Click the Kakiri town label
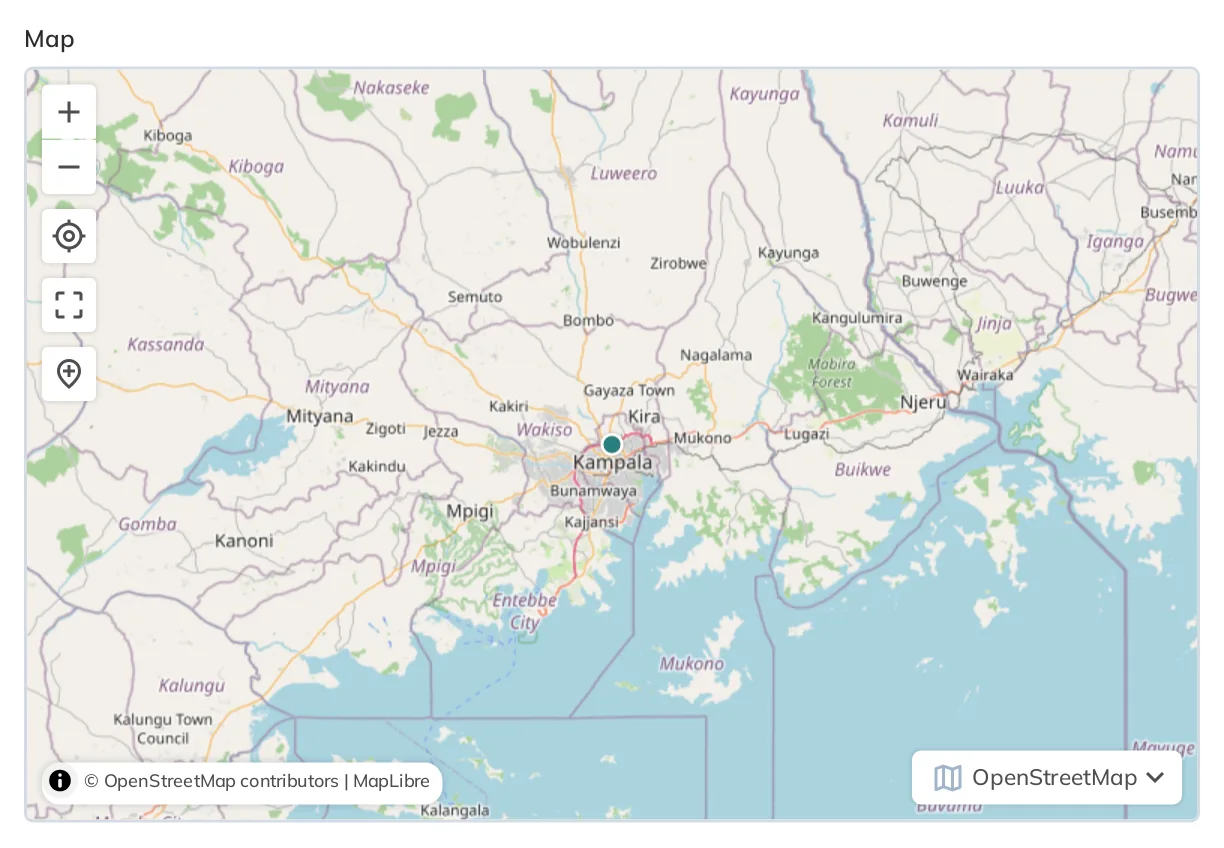The height and width of the screenshot is (848, 1224). click(508, 406)
